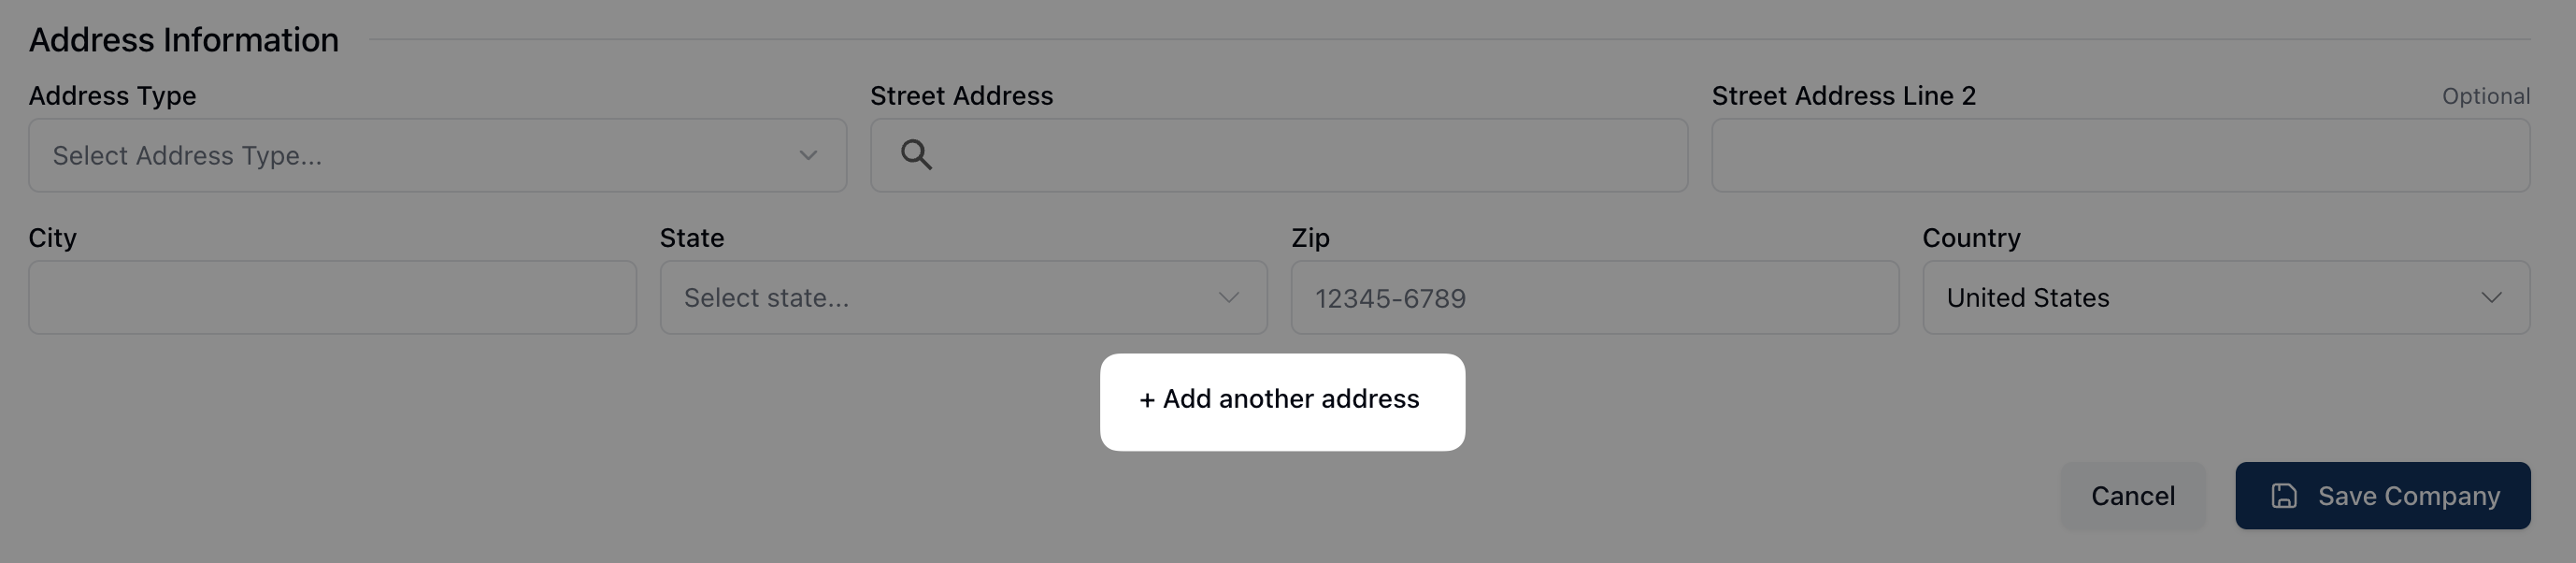Expand the Country chevron arrow
The width and height of the screenshot is (2576, 563).
2491,298
